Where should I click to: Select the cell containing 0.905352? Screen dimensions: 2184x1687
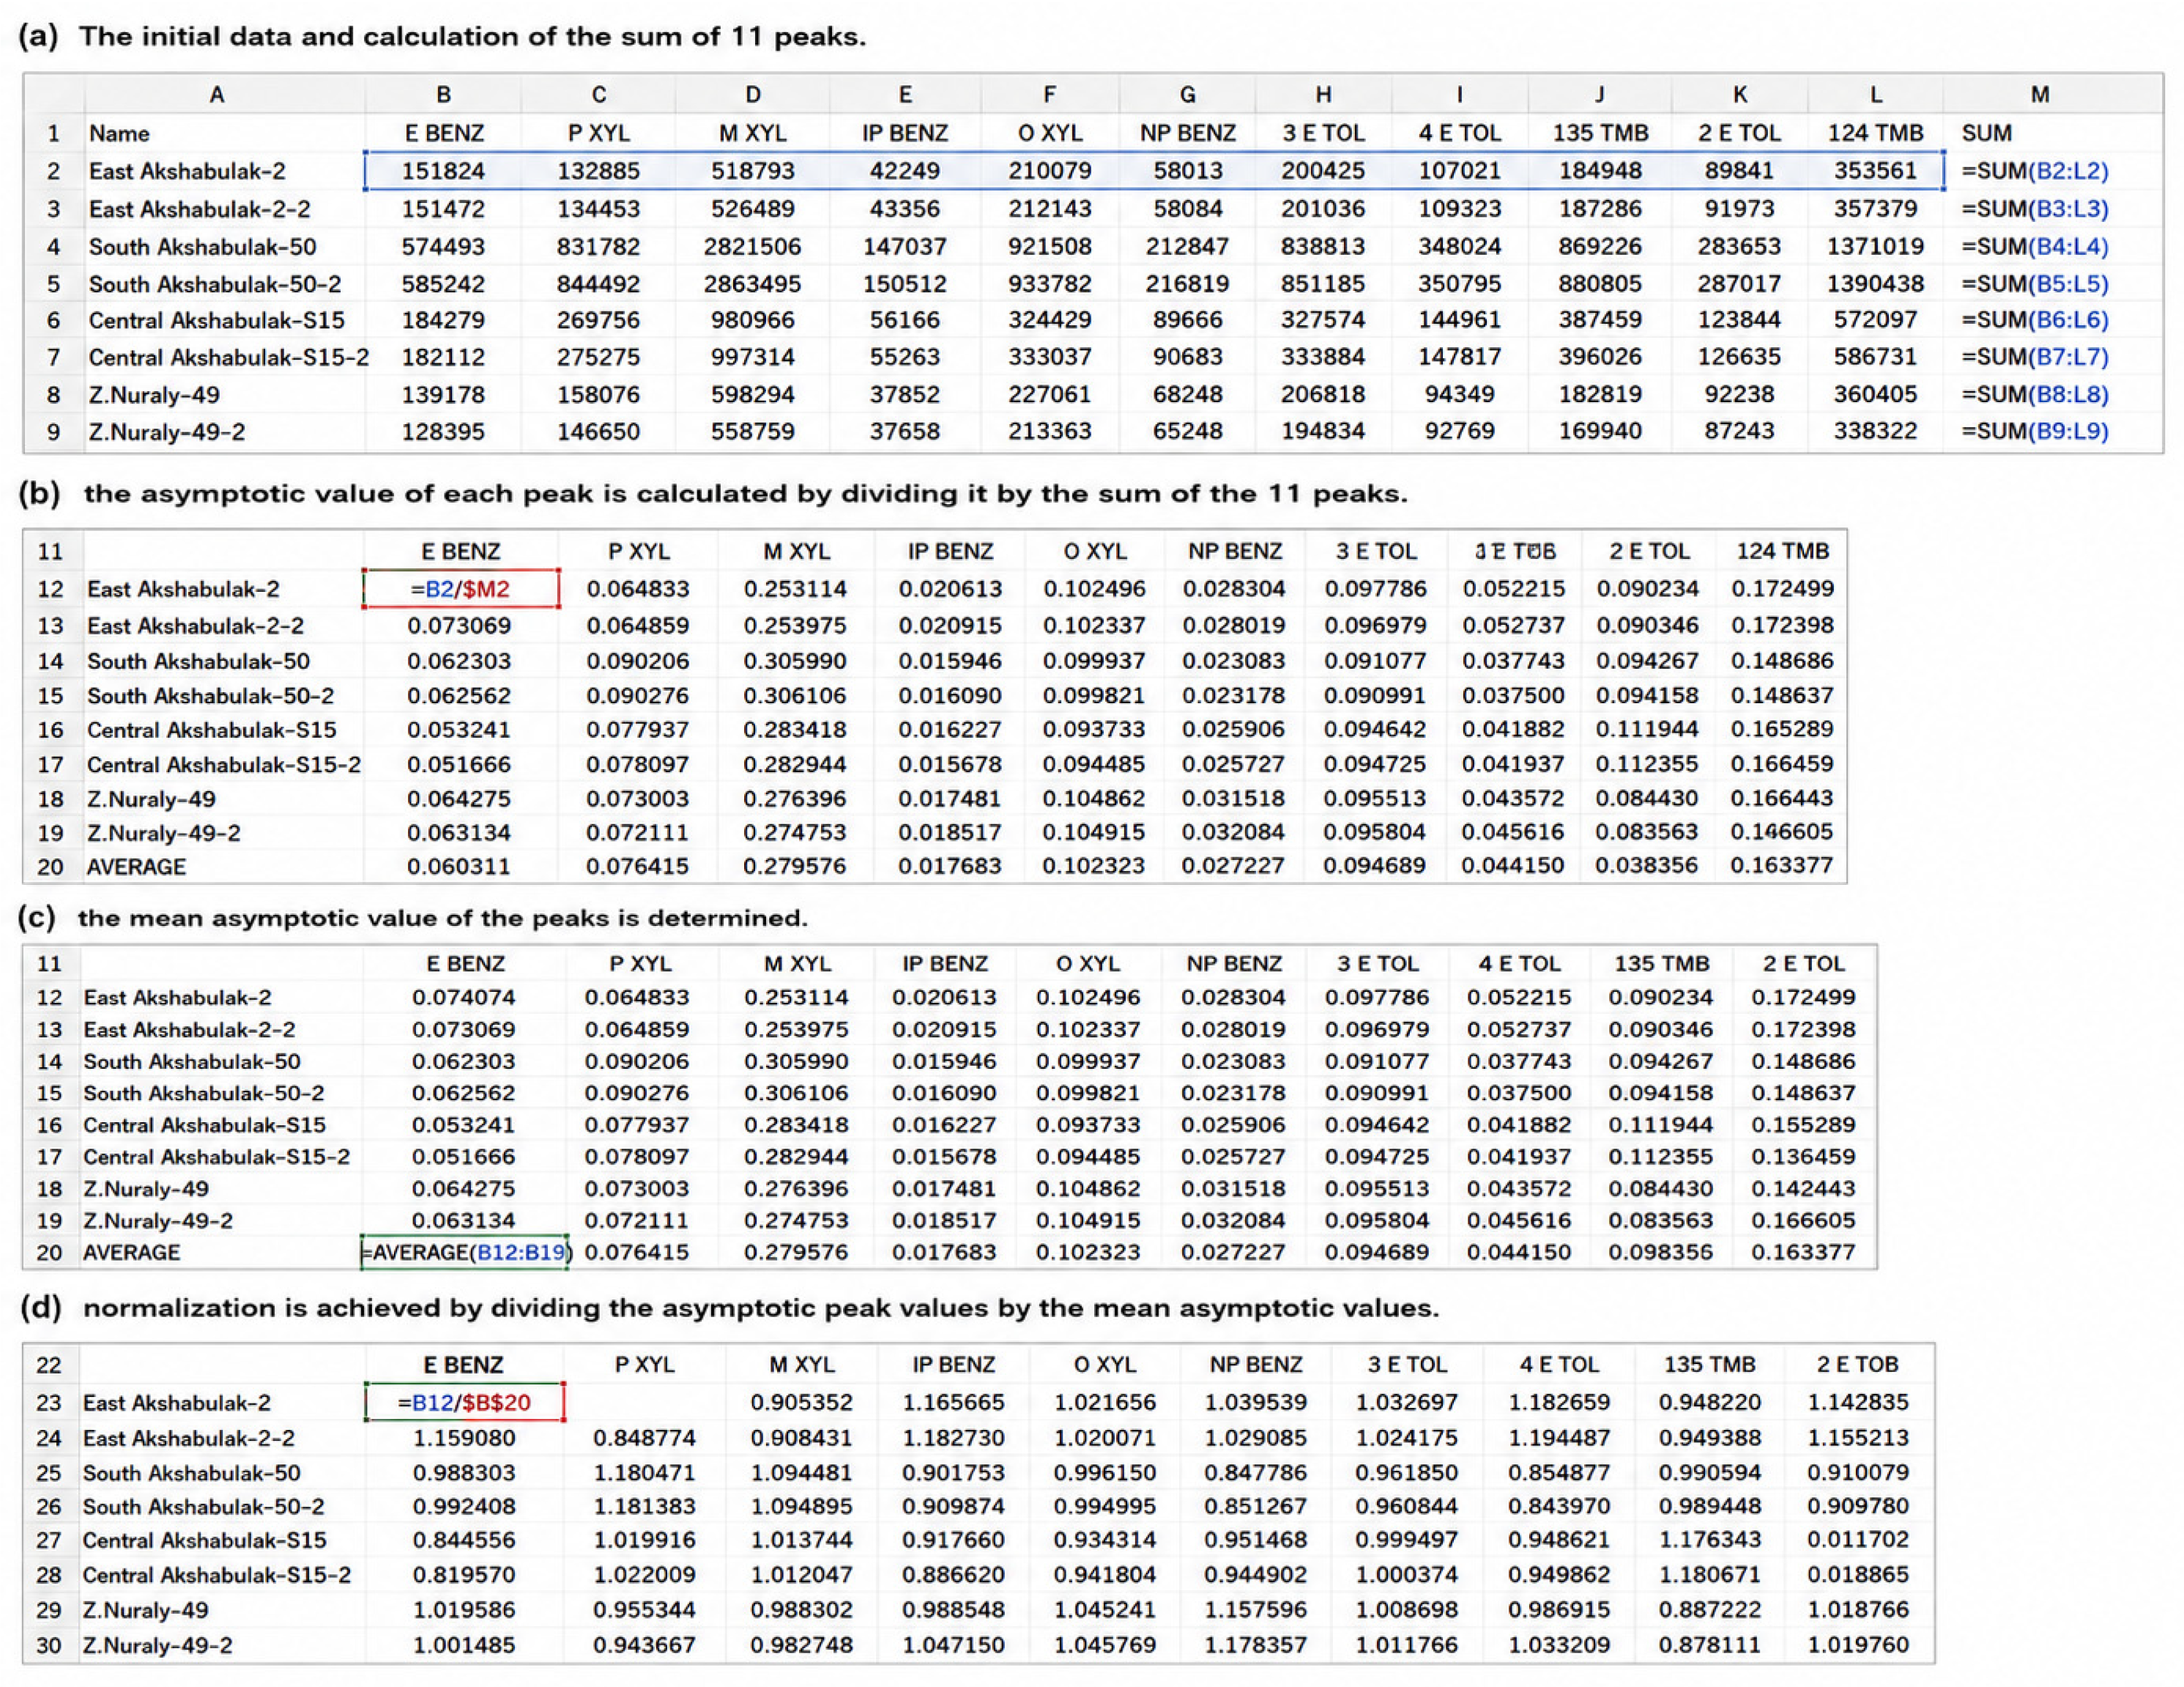pyautogui.click(x=801, y=1403)
